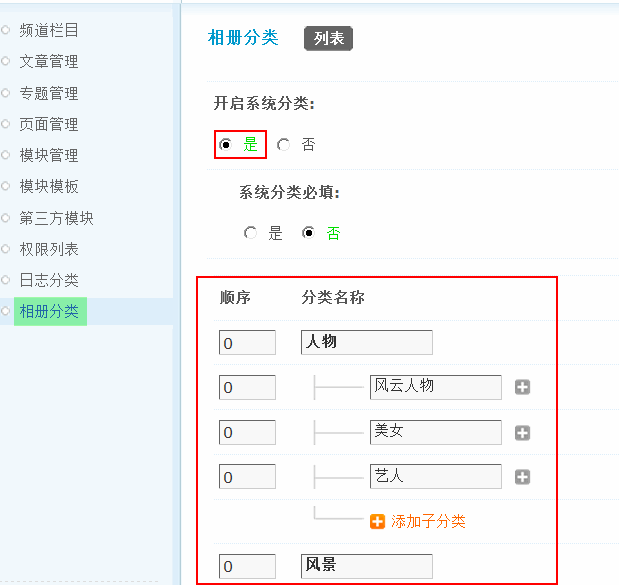This screenshot has height=585, width=619.
Task: Go to 专题管理 sidebar item
Action: [x=49, y=93]
